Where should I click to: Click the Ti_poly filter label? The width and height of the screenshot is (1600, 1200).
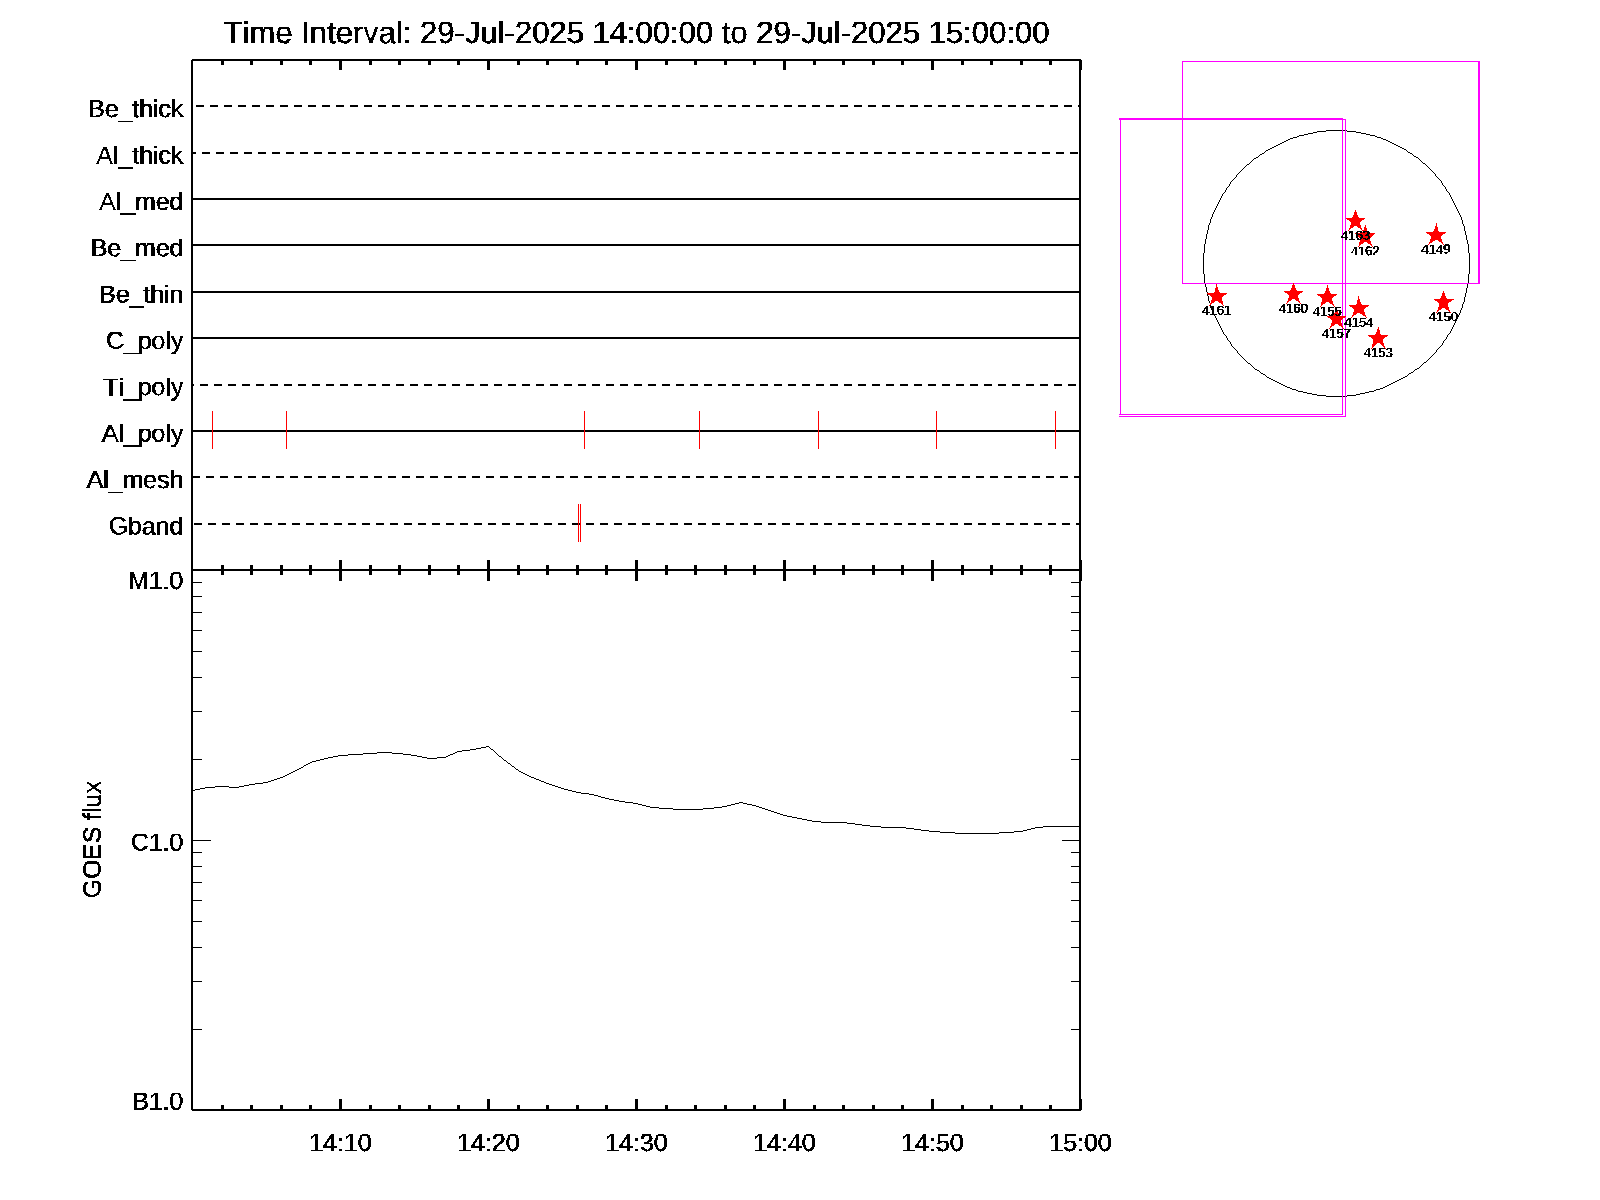pos(143,388)
